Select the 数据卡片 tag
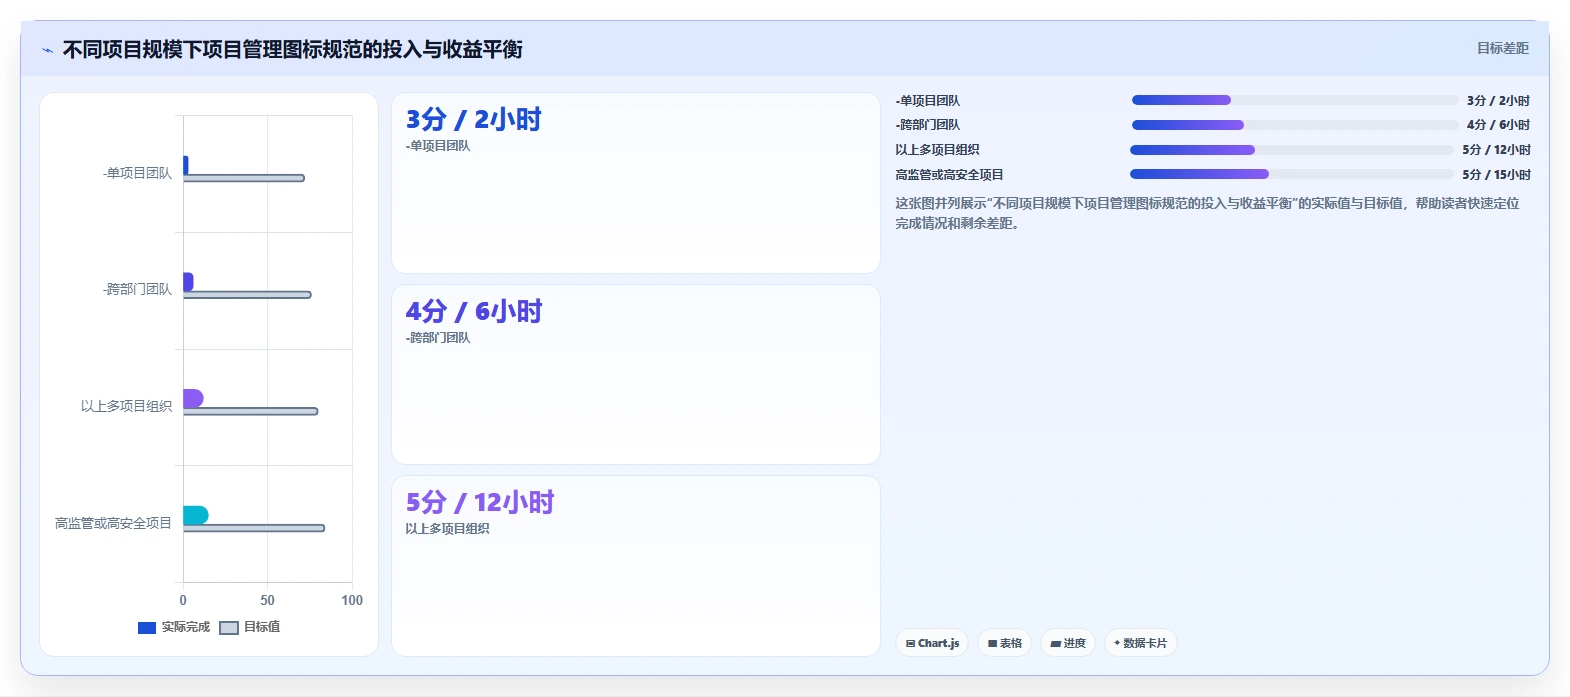The height and width of the screenshot is (697, 1570). coord(1140,643)
